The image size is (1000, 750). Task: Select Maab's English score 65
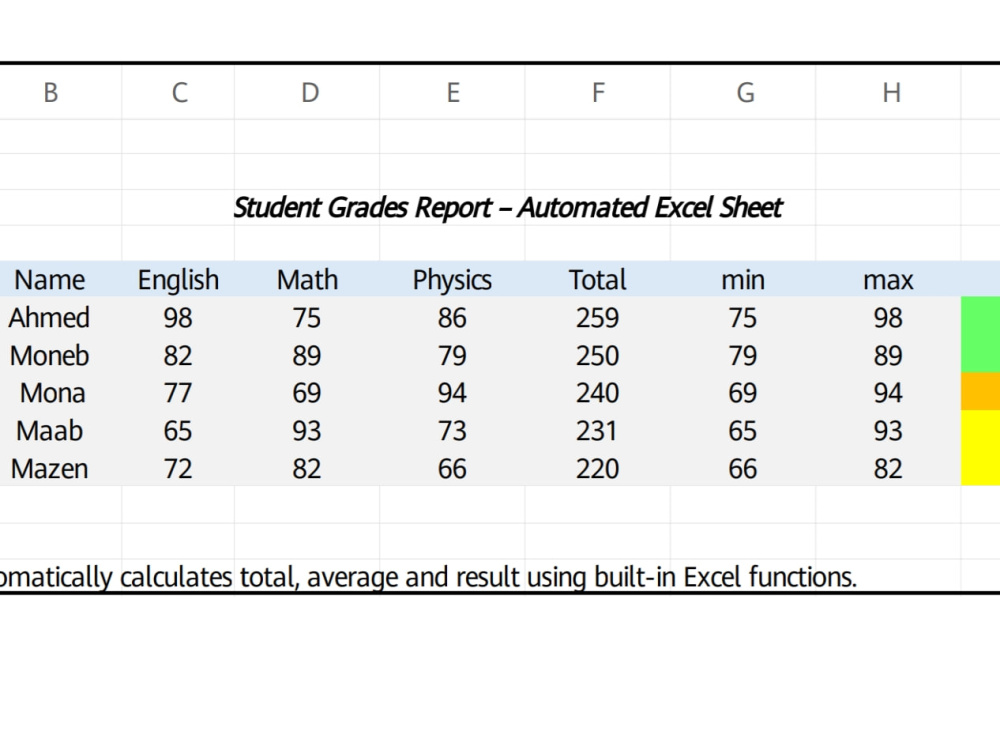[178, 430]
